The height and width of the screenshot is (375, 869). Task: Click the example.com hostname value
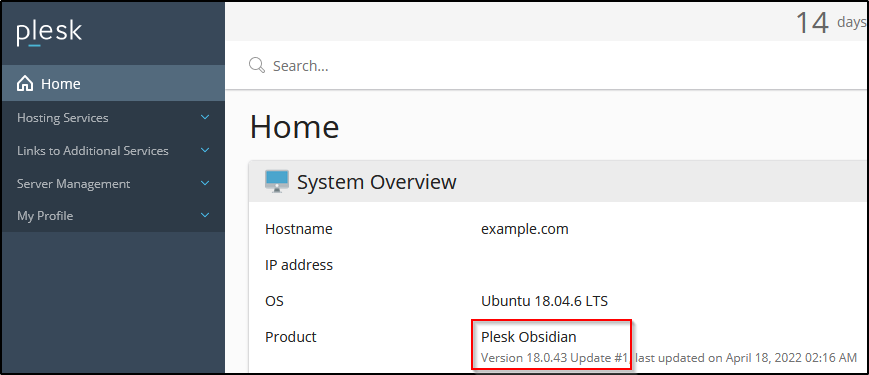525,229
